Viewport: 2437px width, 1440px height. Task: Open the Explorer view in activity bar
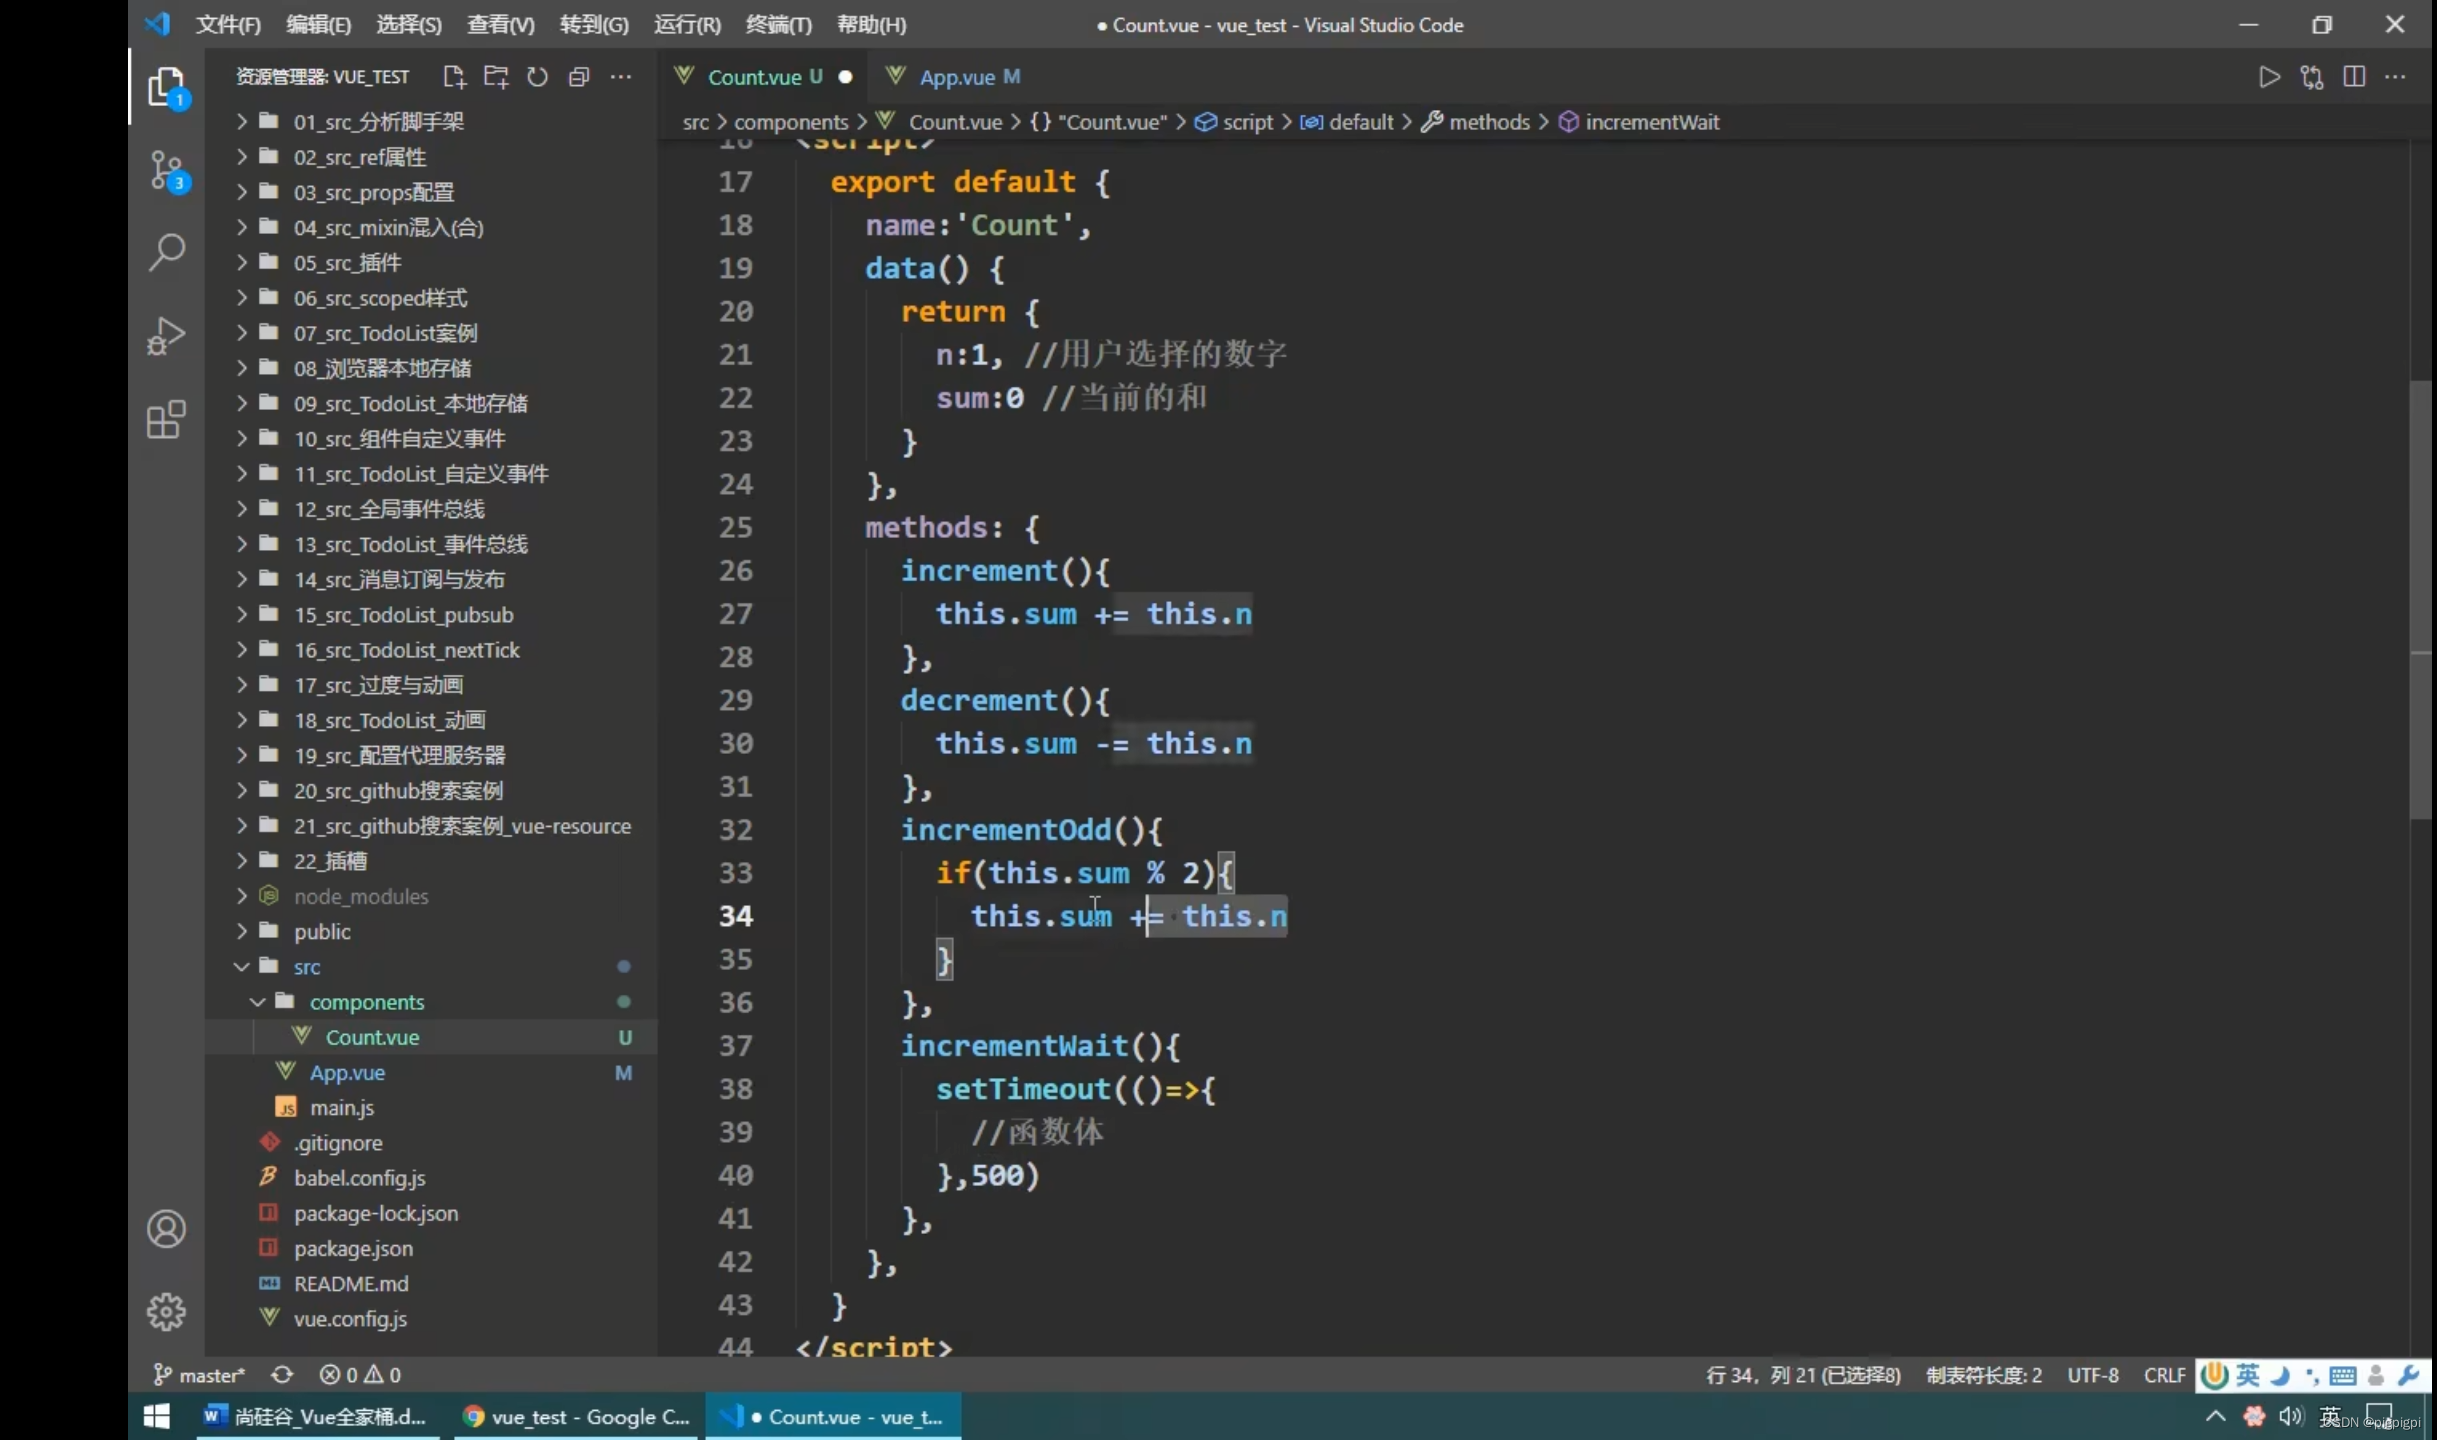167,88
